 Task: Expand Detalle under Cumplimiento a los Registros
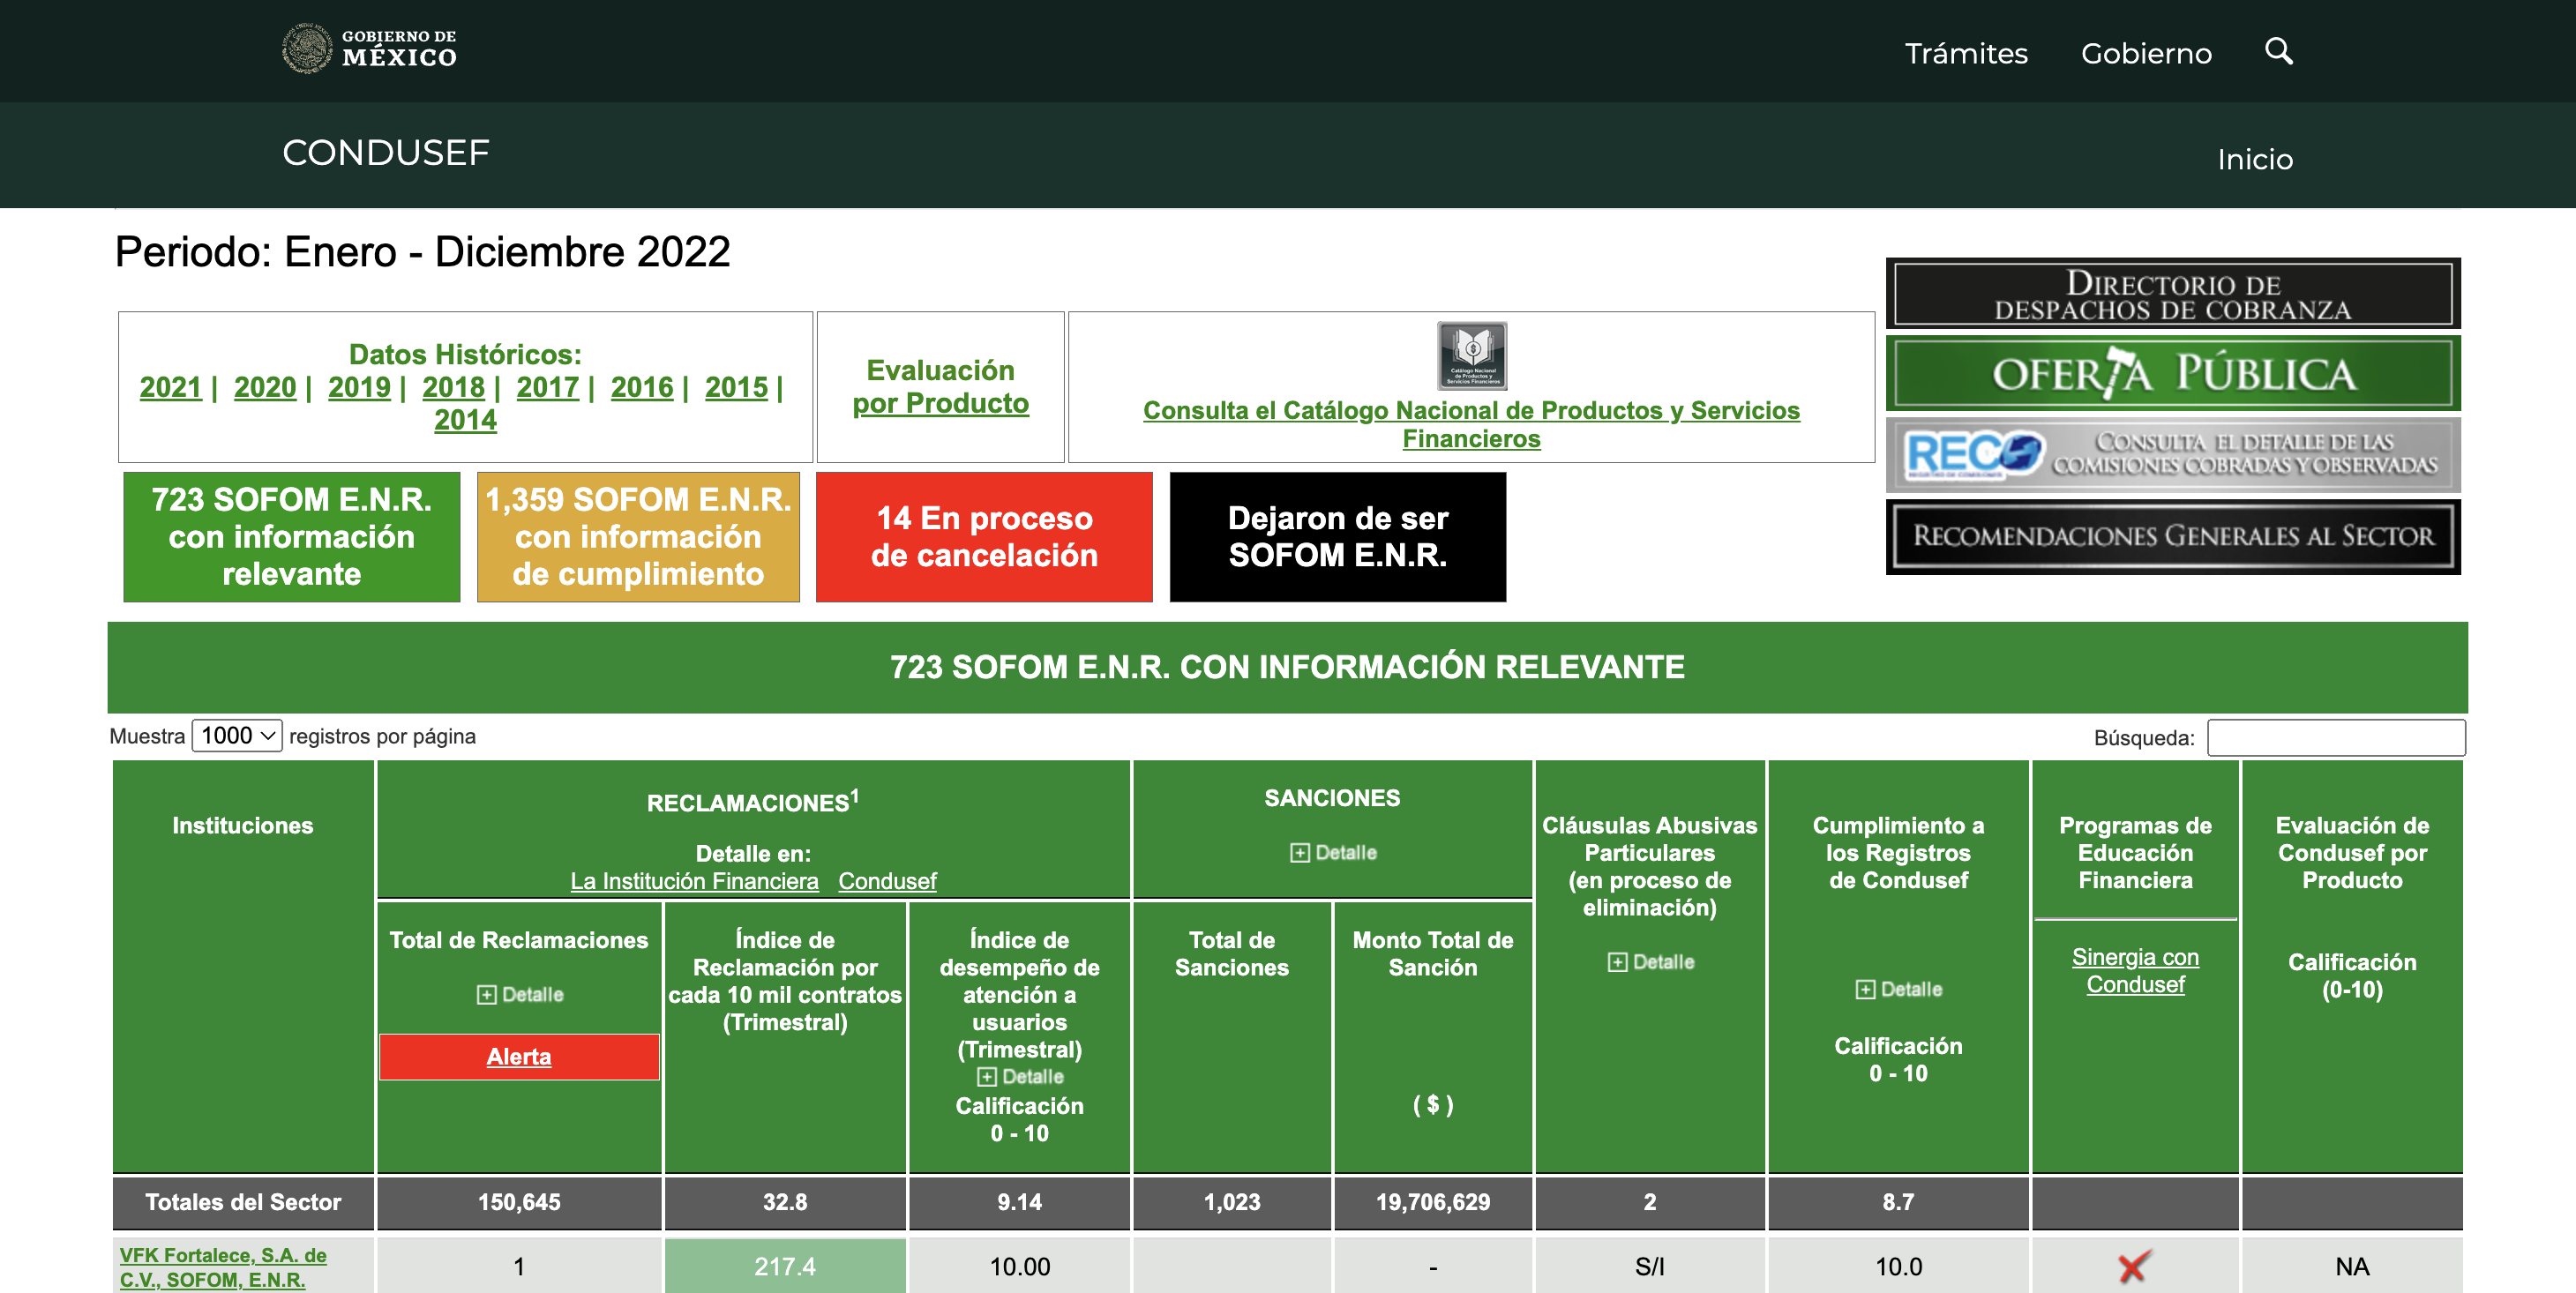tap(1898, 989)
